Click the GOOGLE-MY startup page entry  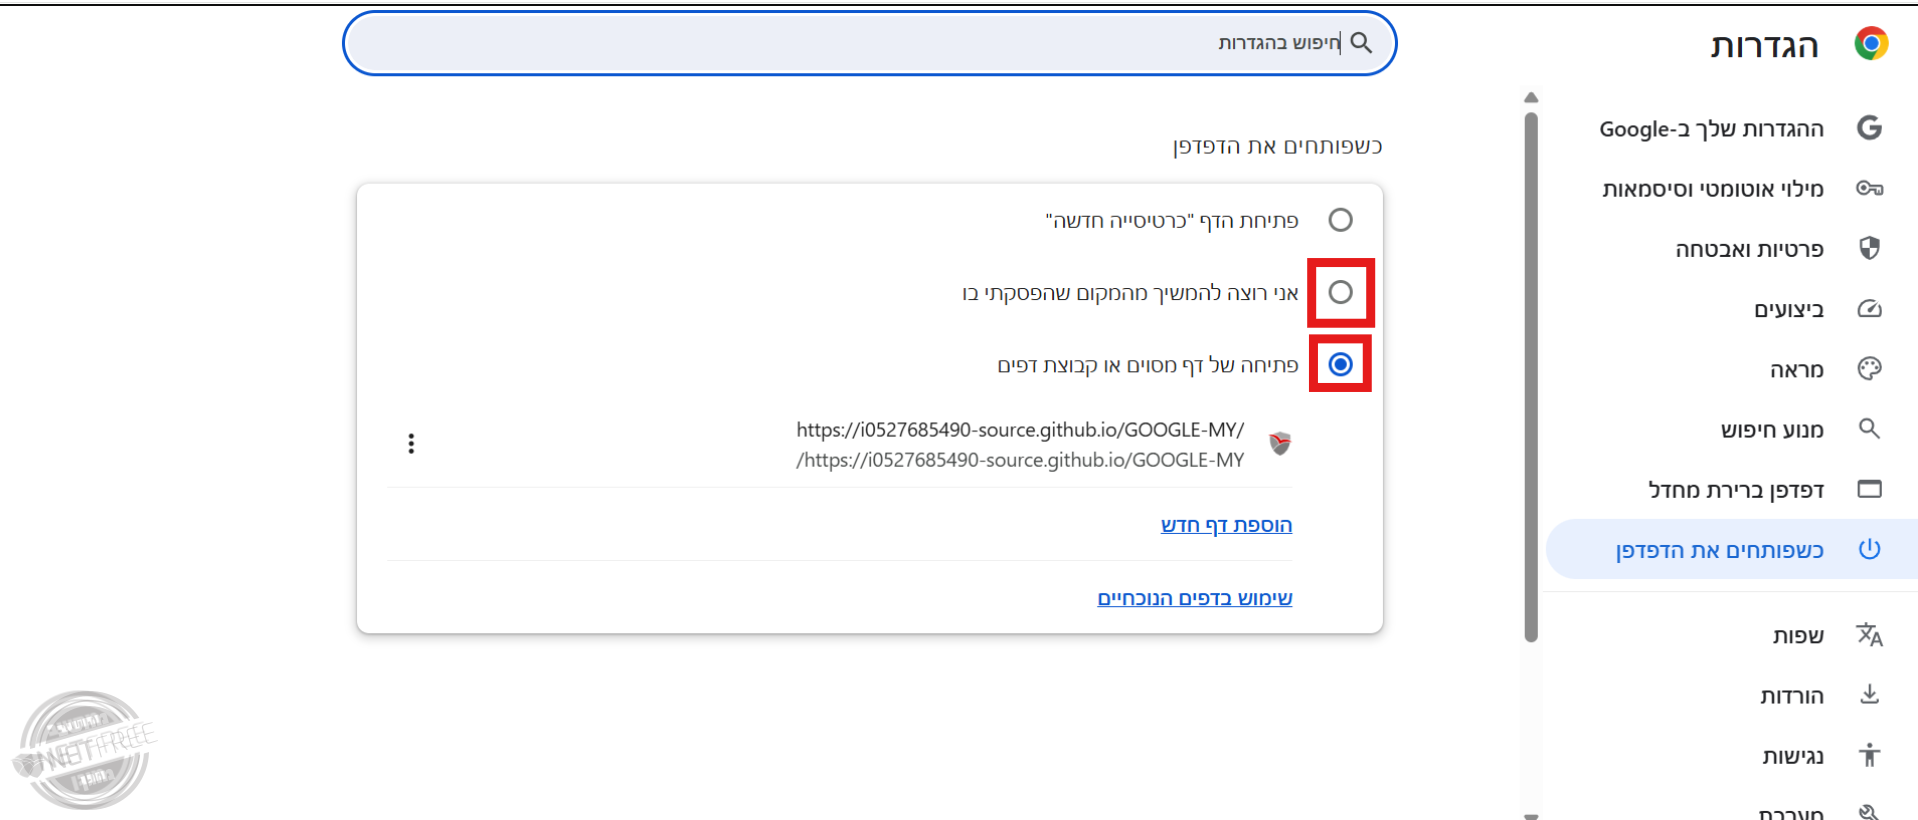1020,445
